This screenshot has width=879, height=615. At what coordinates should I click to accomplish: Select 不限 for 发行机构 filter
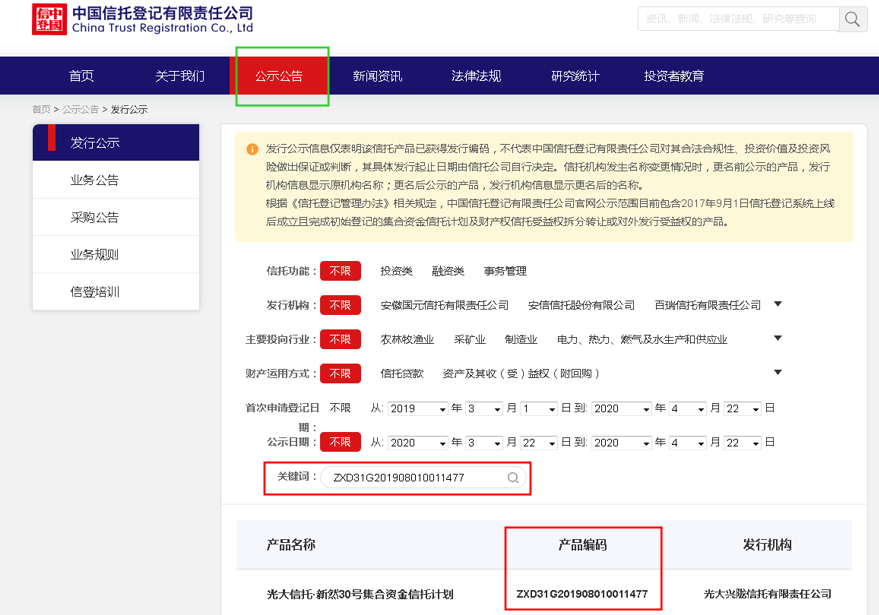tap(340, 305)
